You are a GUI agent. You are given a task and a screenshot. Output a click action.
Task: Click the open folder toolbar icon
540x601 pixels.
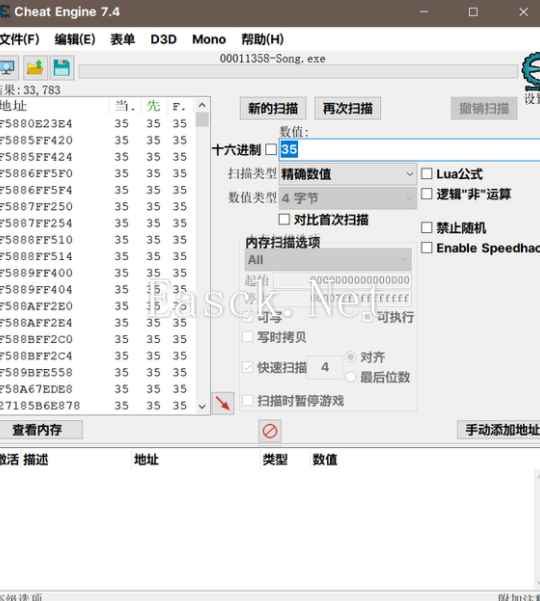(x=35, y=68)
